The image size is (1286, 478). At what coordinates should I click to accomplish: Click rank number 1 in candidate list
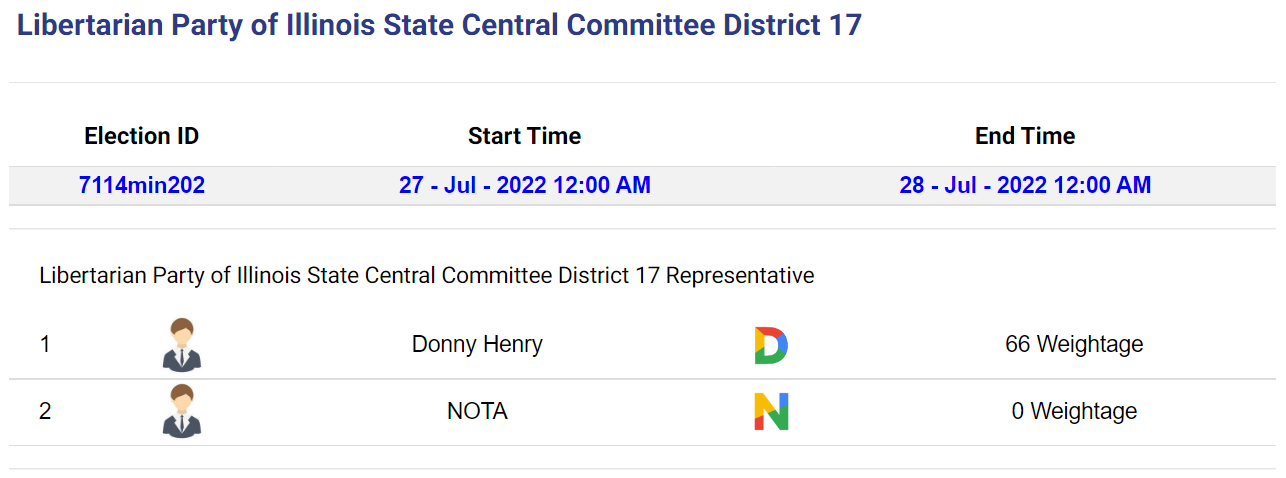point(45,345)
